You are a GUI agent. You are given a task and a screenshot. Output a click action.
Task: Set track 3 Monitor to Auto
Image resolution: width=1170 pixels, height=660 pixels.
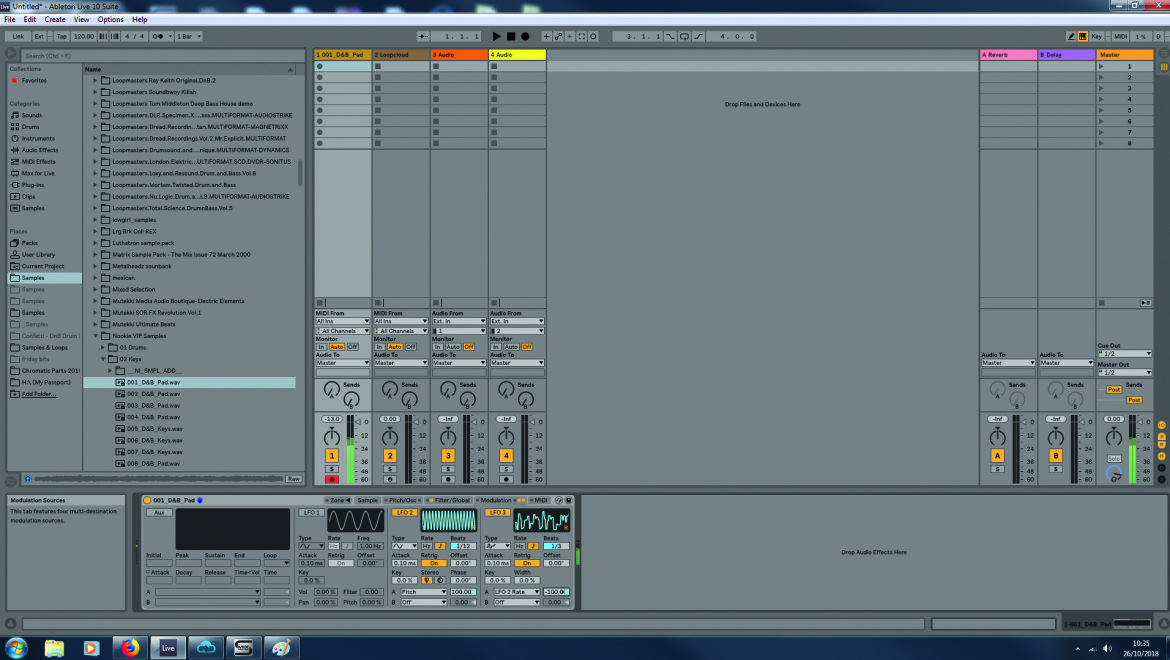click(x=453, y=347)
